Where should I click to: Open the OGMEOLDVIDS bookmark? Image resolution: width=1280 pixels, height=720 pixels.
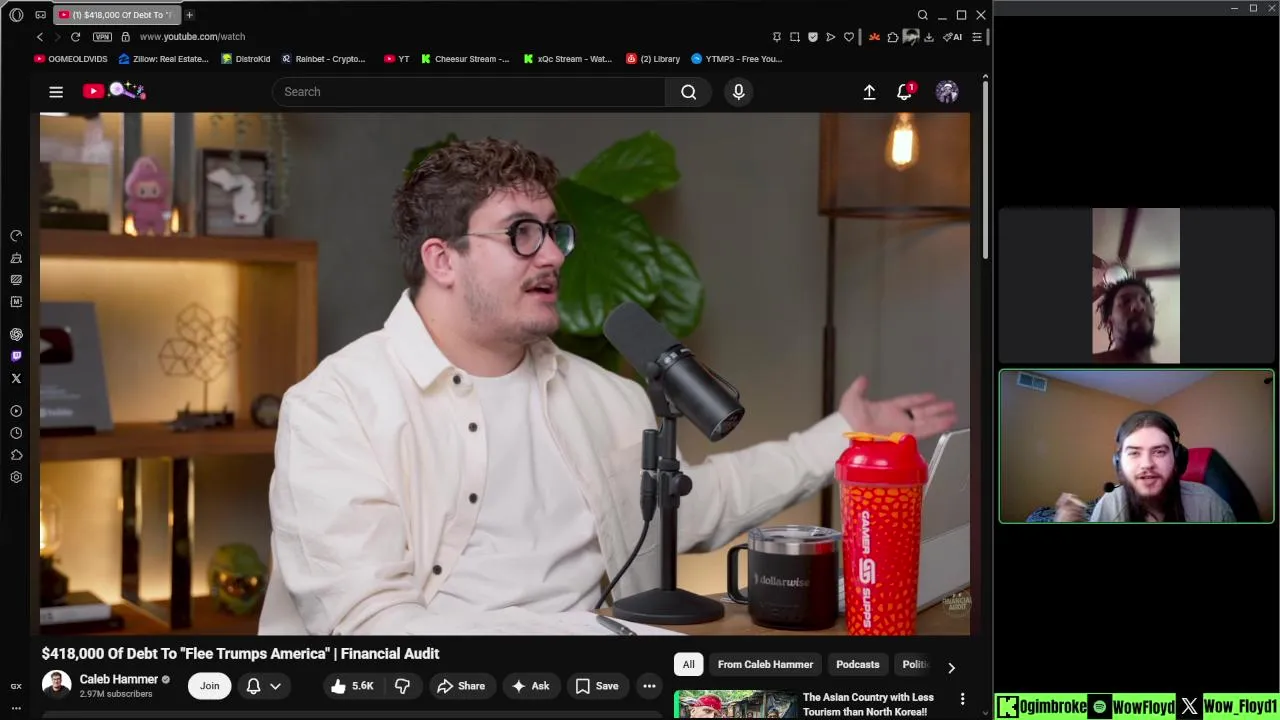pos(71,59)
